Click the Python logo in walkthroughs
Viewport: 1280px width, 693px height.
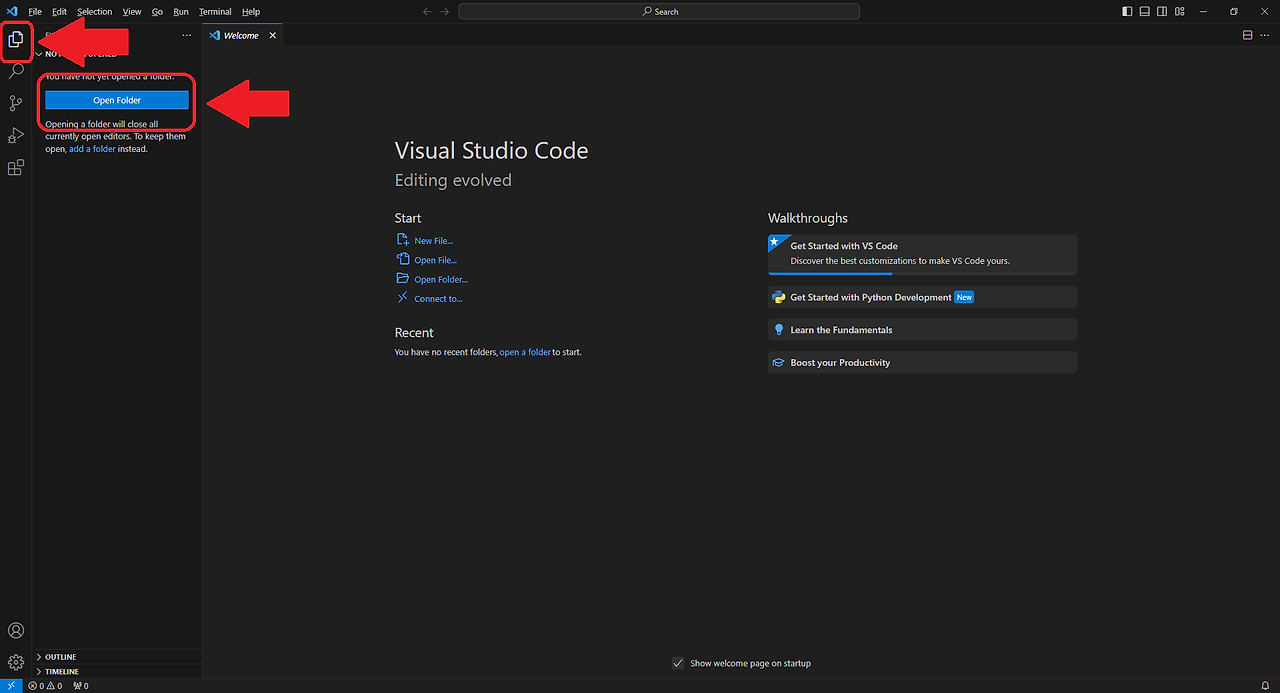coord(779,297)
